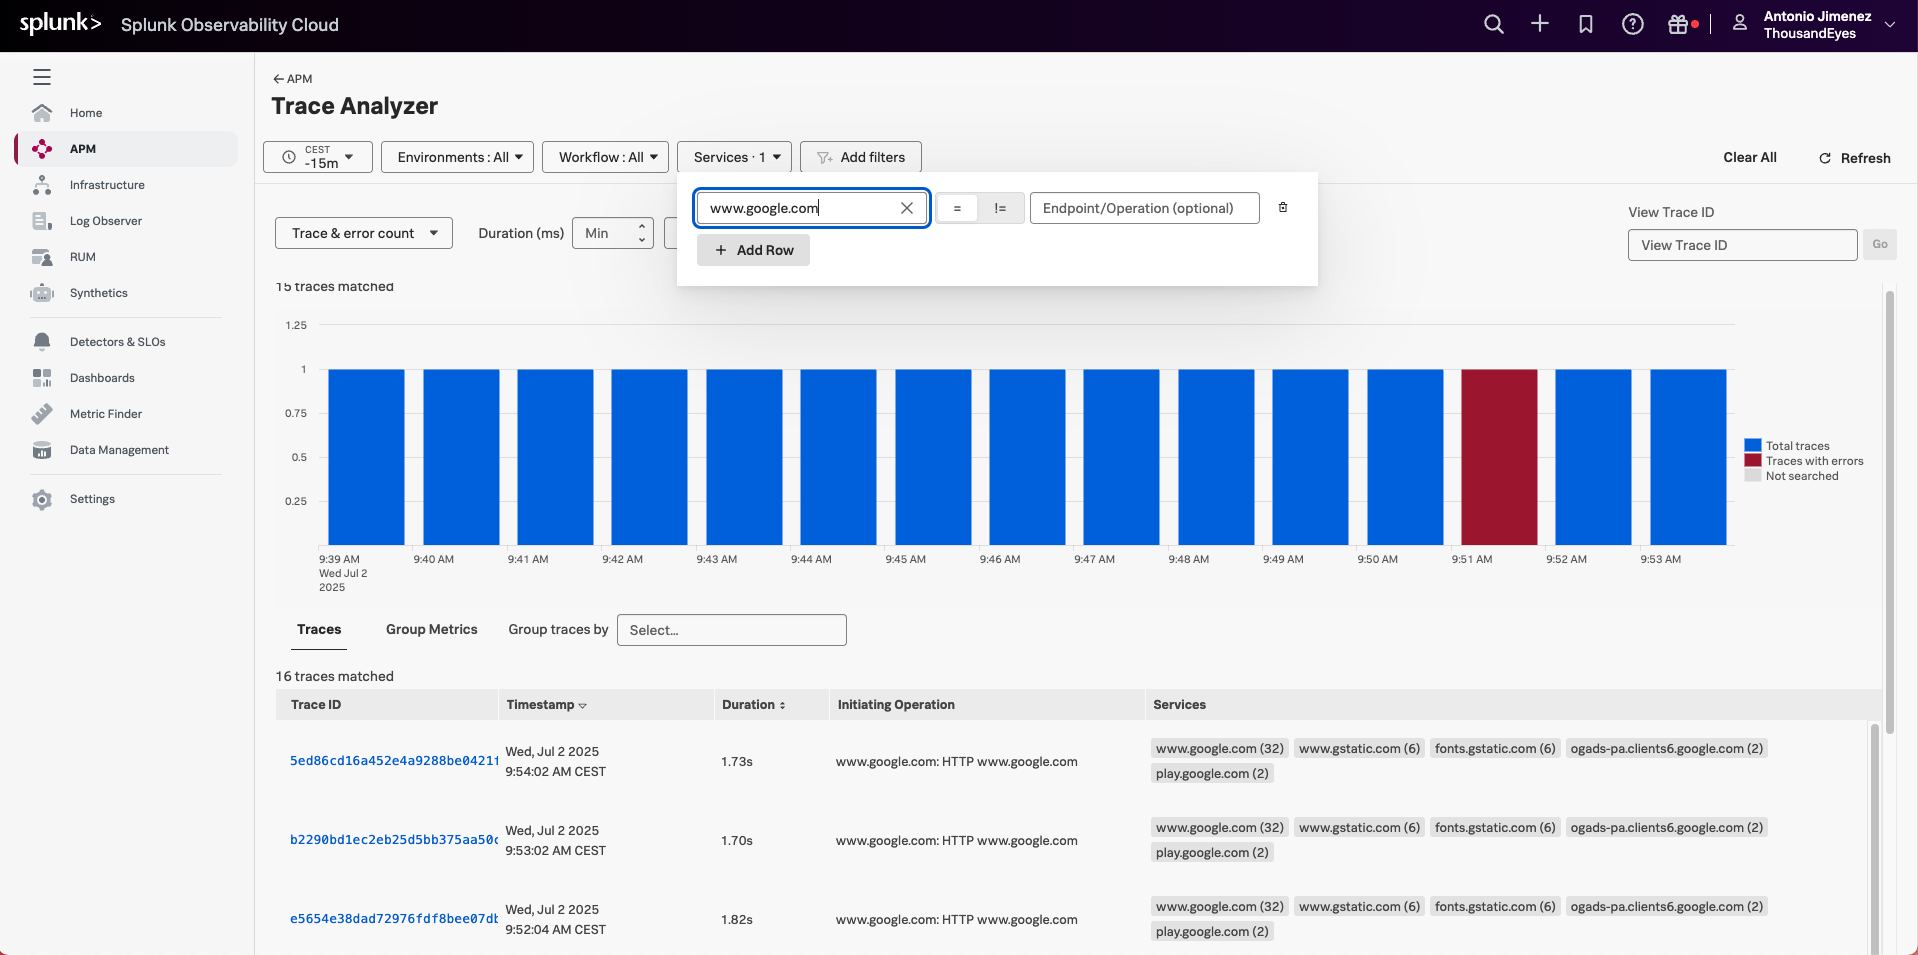Screen dimensions: 1918x955
Task: Open Dashboards in the sidebar menu
Action: (102, 378)
